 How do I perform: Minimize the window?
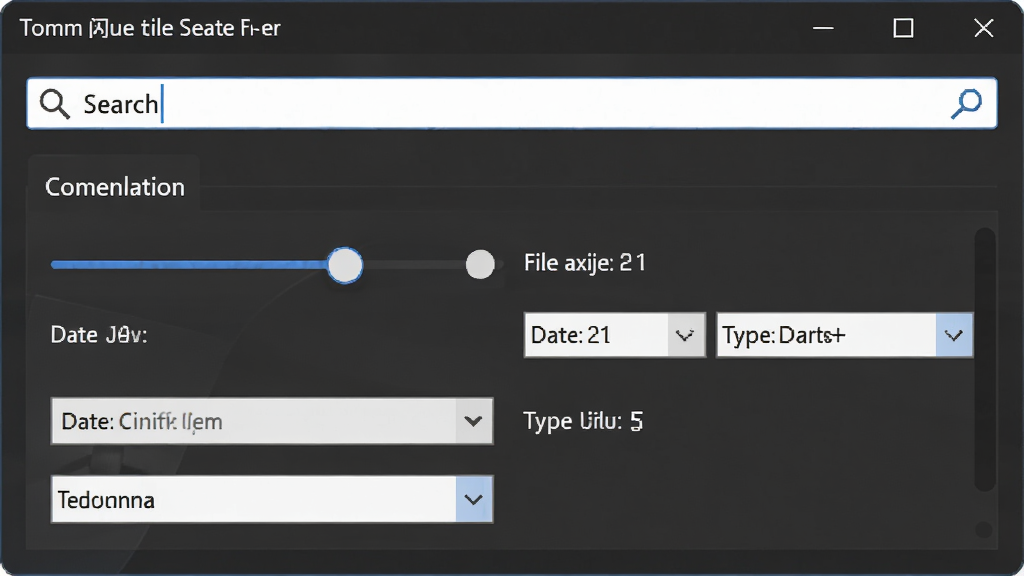coord(823,28)
